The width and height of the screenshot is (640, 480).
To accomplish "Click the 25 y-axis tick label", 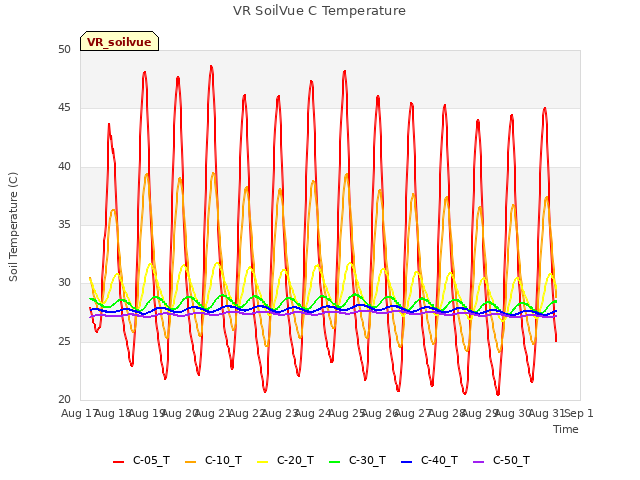I will (x=64, y=341).
